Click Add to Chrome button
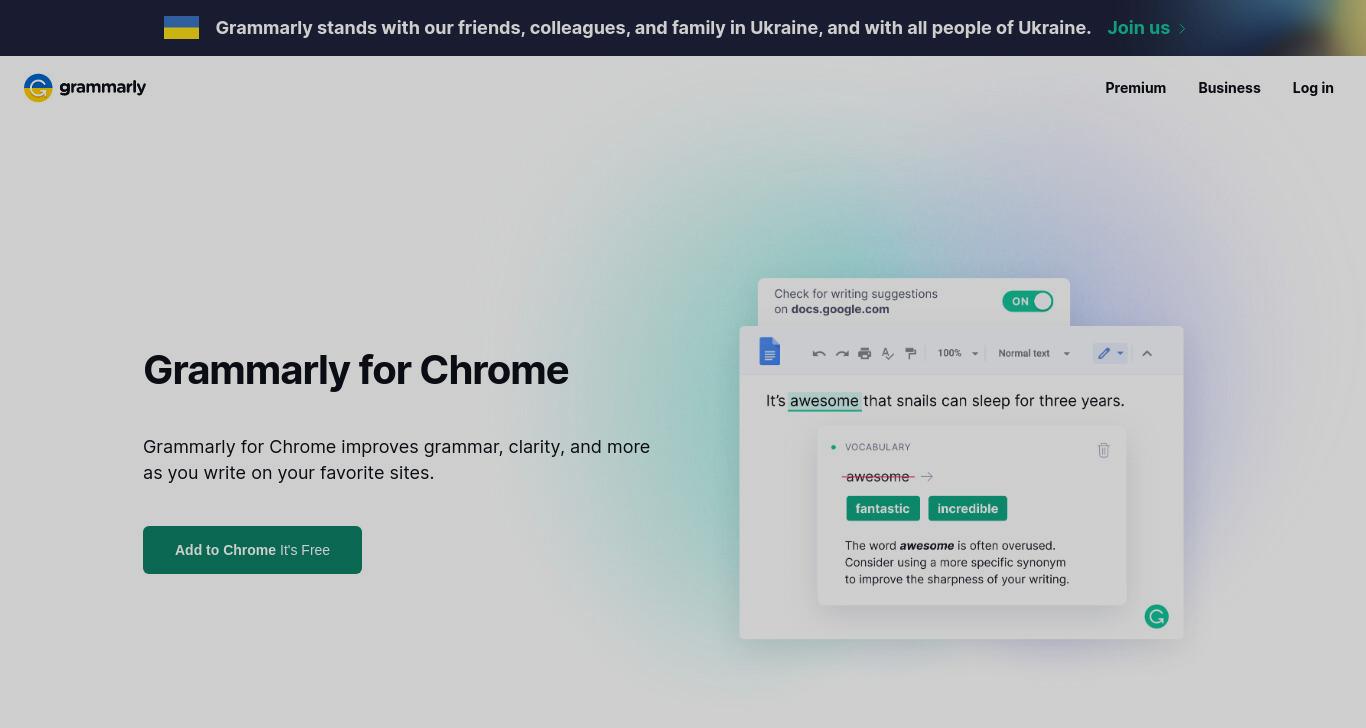Viewport: 1366px width, 728px height. click(252, 550)
